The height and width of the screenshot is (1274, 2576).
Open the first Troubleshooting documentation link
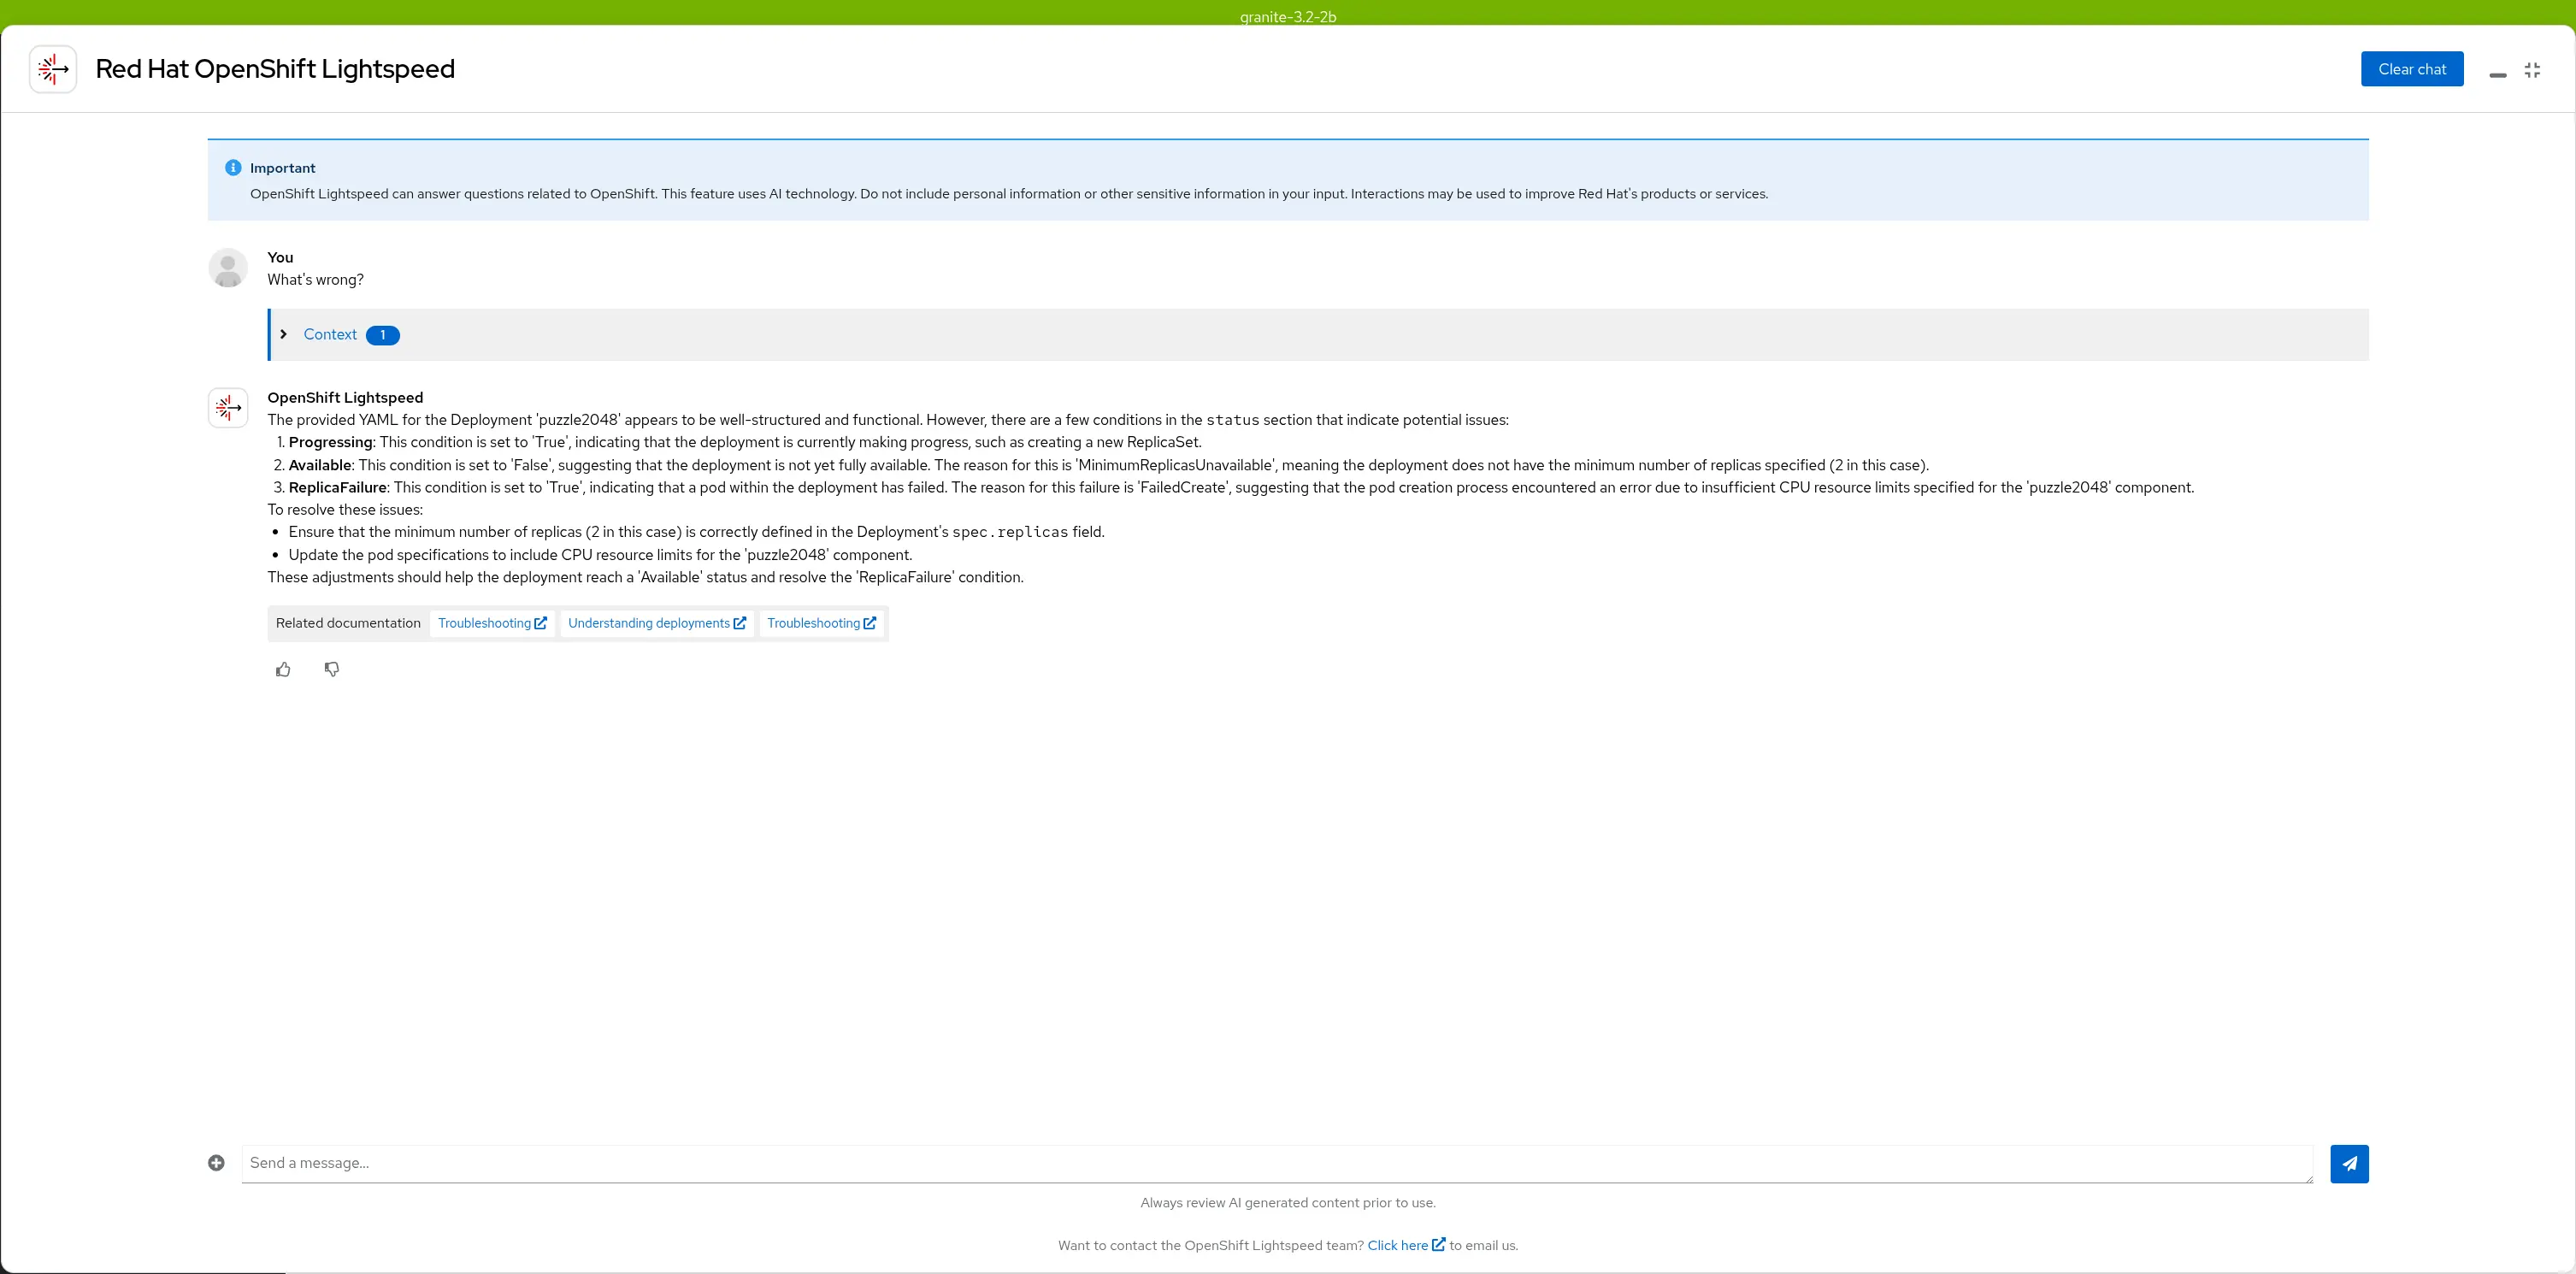[x=492, y=623]
